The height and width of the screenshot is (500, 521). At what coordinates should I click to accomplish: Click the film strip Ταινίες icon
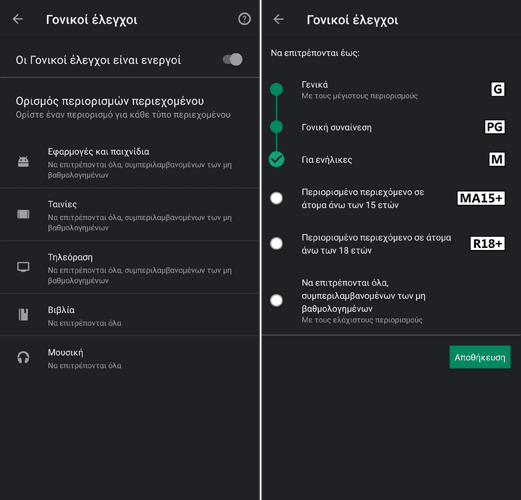[23, 214]
